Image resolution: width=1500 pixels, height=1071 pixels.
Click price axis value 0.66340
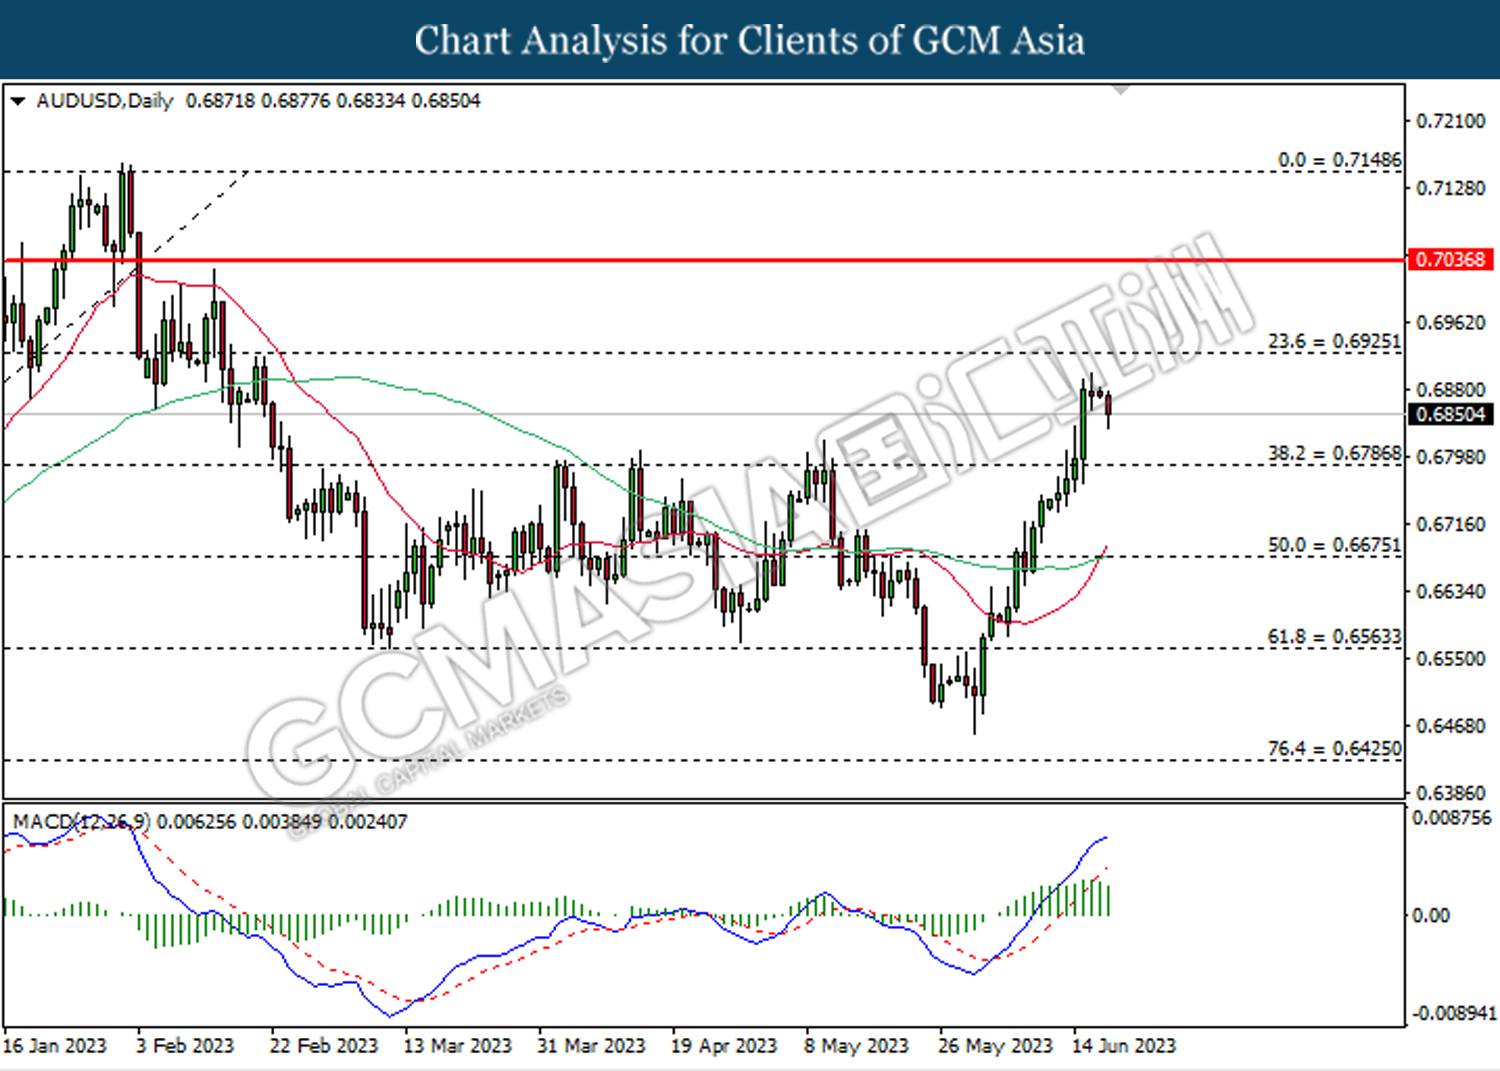point(1451,591)
